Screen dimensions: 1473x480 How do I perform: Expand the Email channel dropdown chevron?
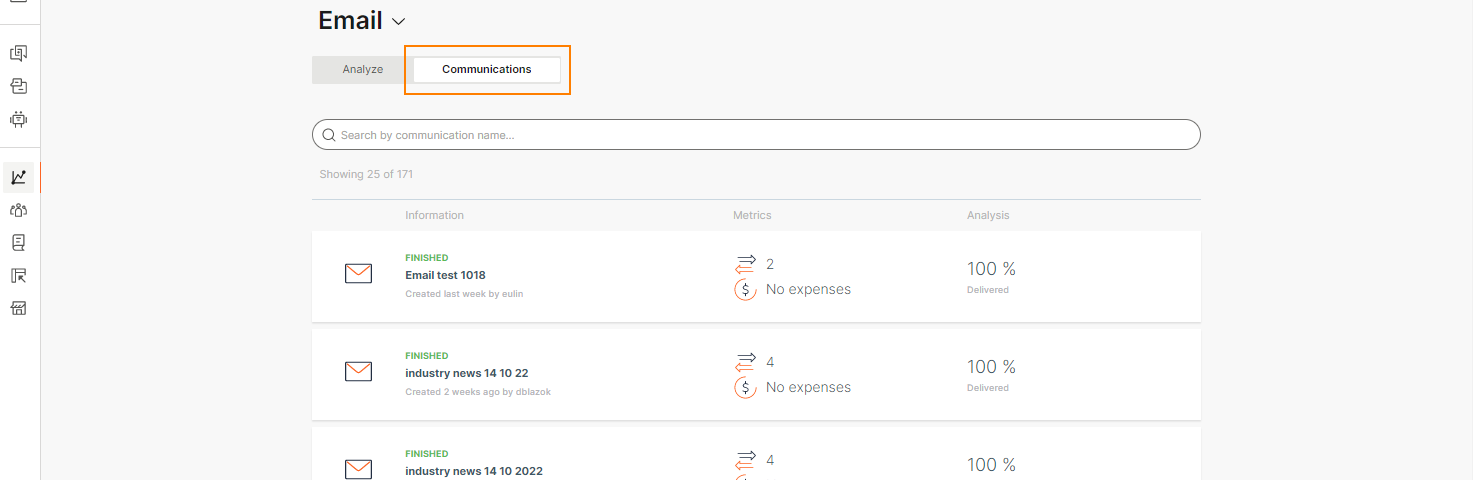point(399,21)
